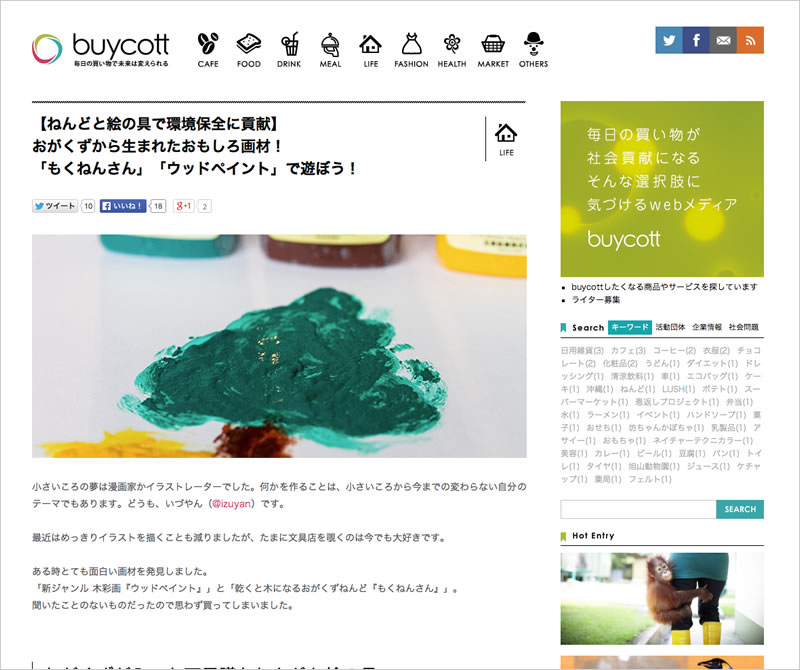Open the Twitter social icon in header

click(x=669, y=40)
